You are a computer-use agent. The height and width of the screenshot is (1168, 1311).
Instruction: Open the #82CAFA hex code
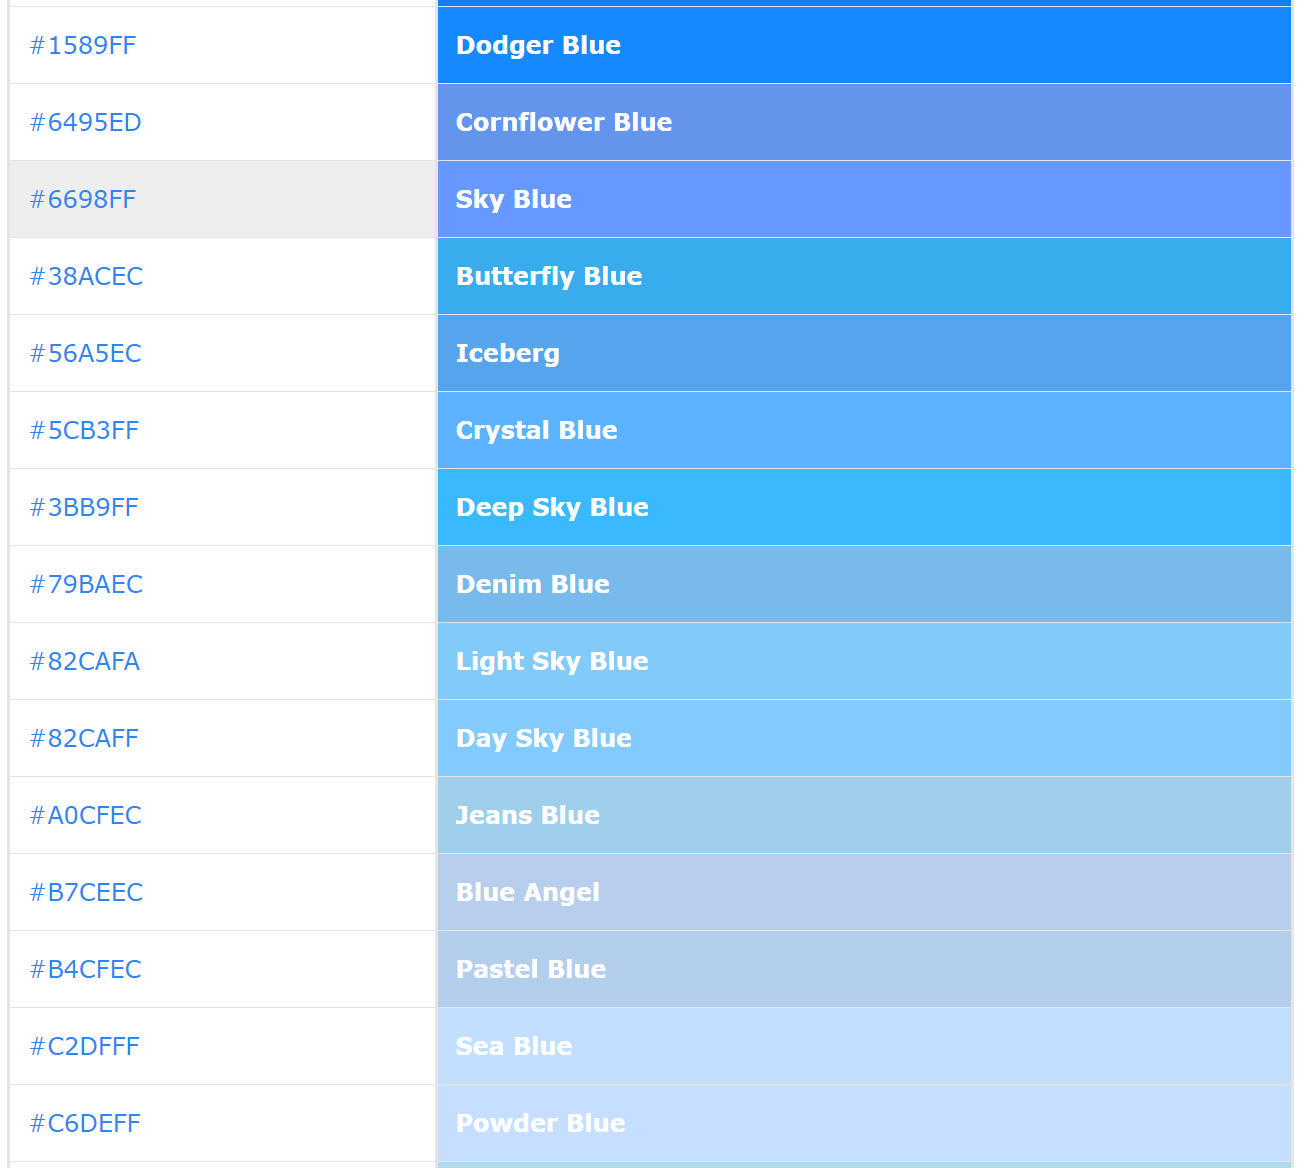pyautogui.click(x=84, y=661)
